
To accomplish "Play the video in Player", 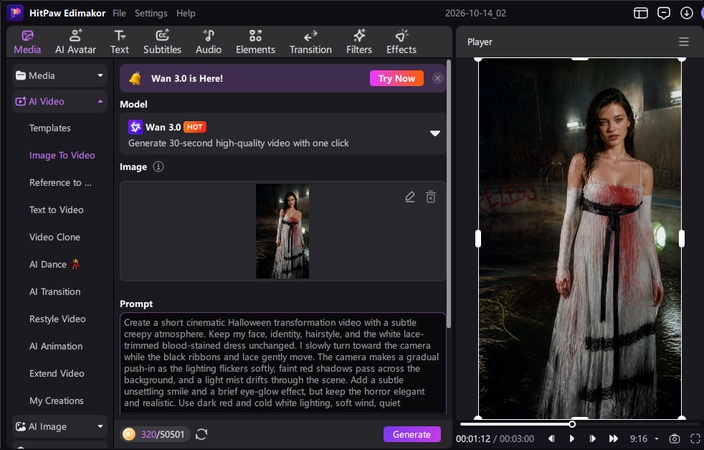I will 572,438.
